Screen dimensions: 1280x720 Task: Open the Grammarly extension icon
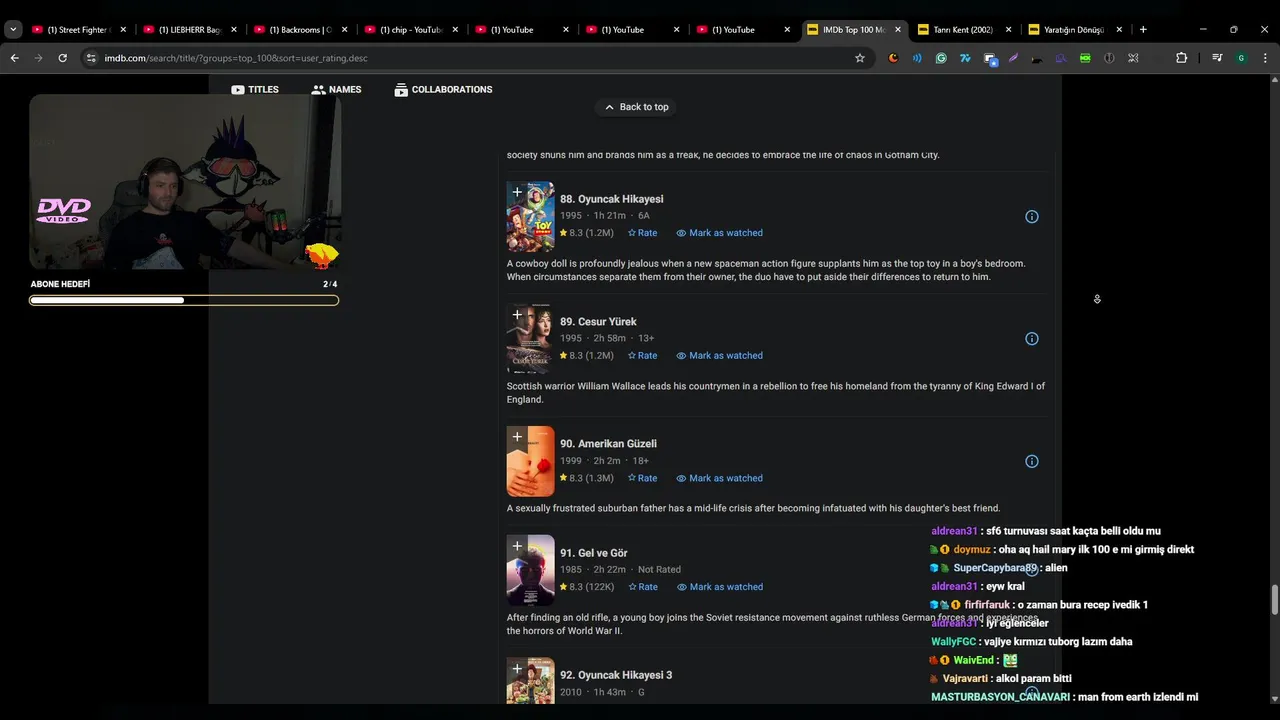[x=941, y=58]
